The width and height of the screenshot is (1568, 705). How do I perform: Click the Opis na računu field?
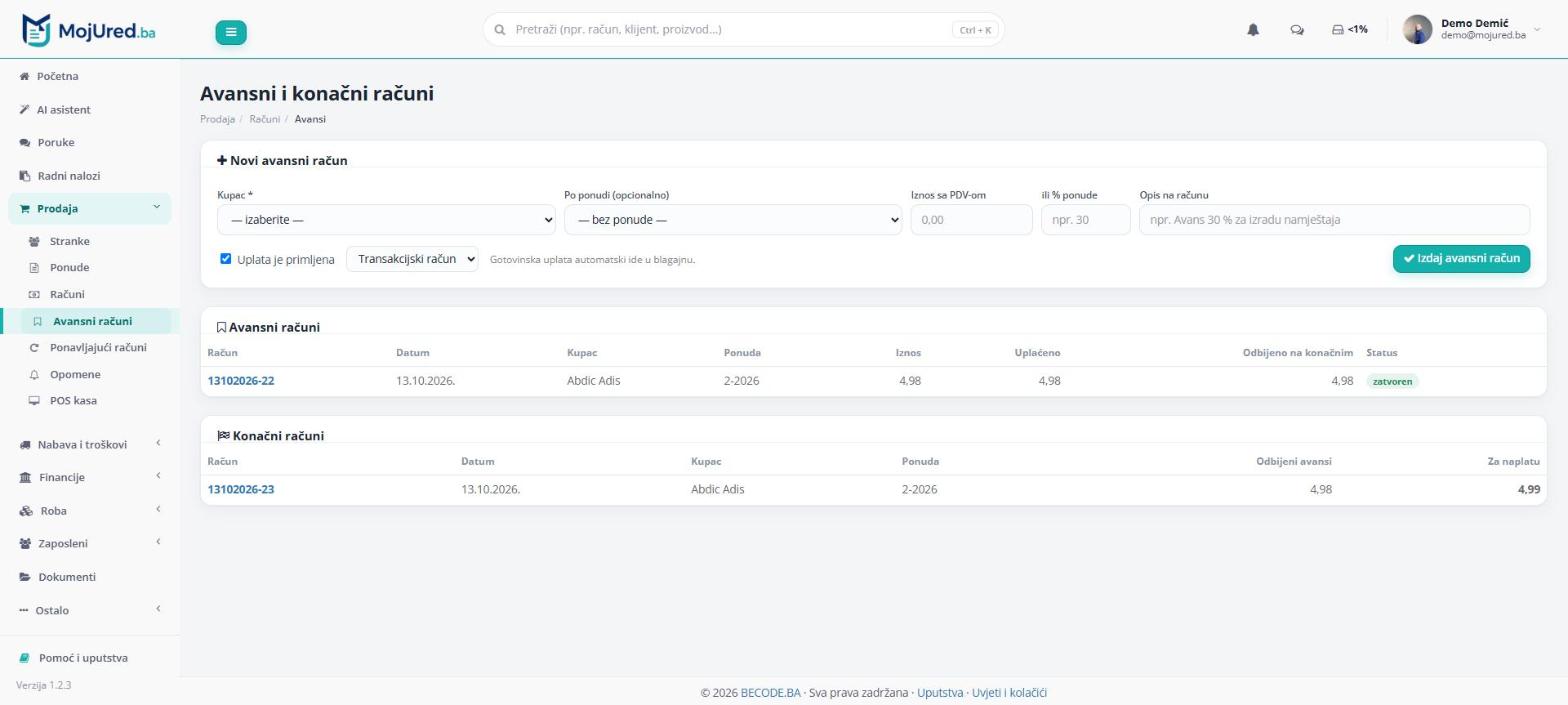click(1334, 220)
